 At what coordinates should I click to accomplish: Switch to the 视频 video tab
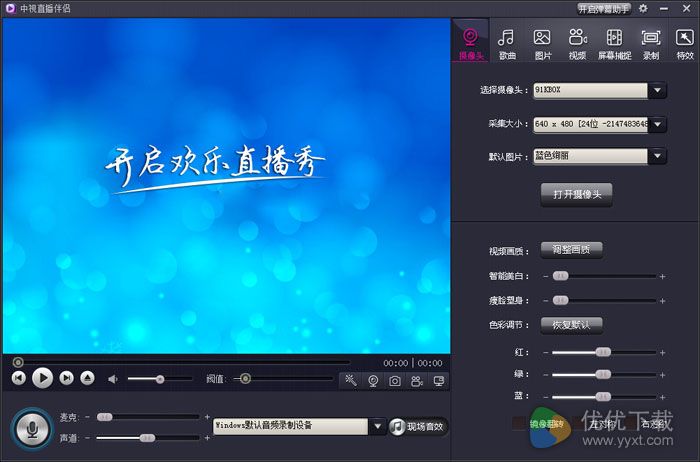pos(578,44)
